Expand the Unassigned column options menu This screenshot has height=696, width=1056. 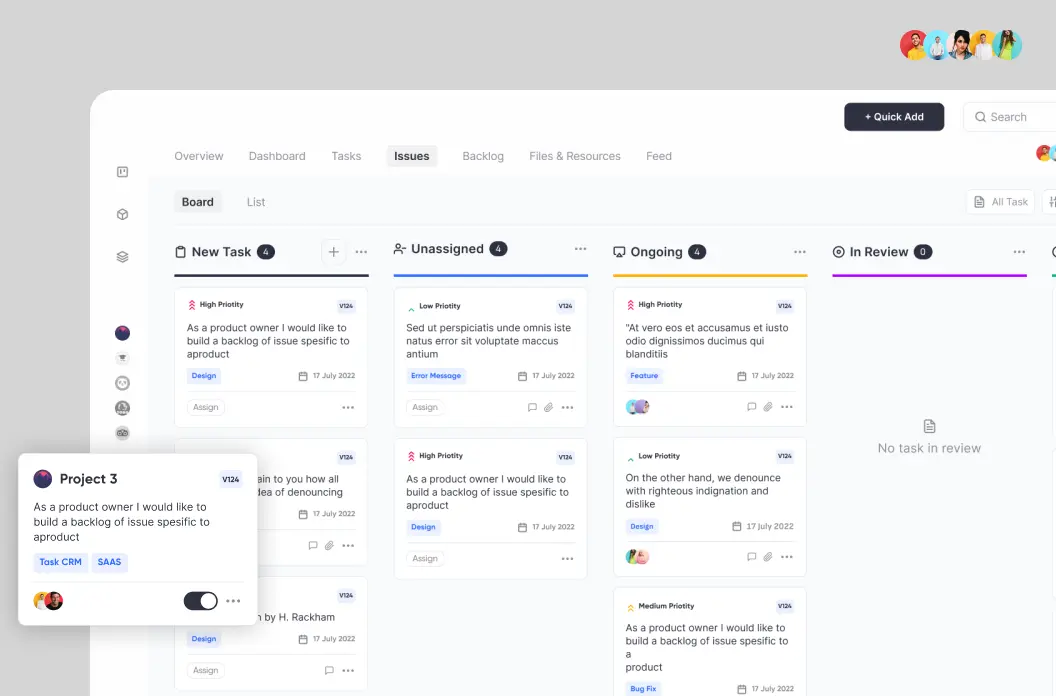(x=580, y=249)
